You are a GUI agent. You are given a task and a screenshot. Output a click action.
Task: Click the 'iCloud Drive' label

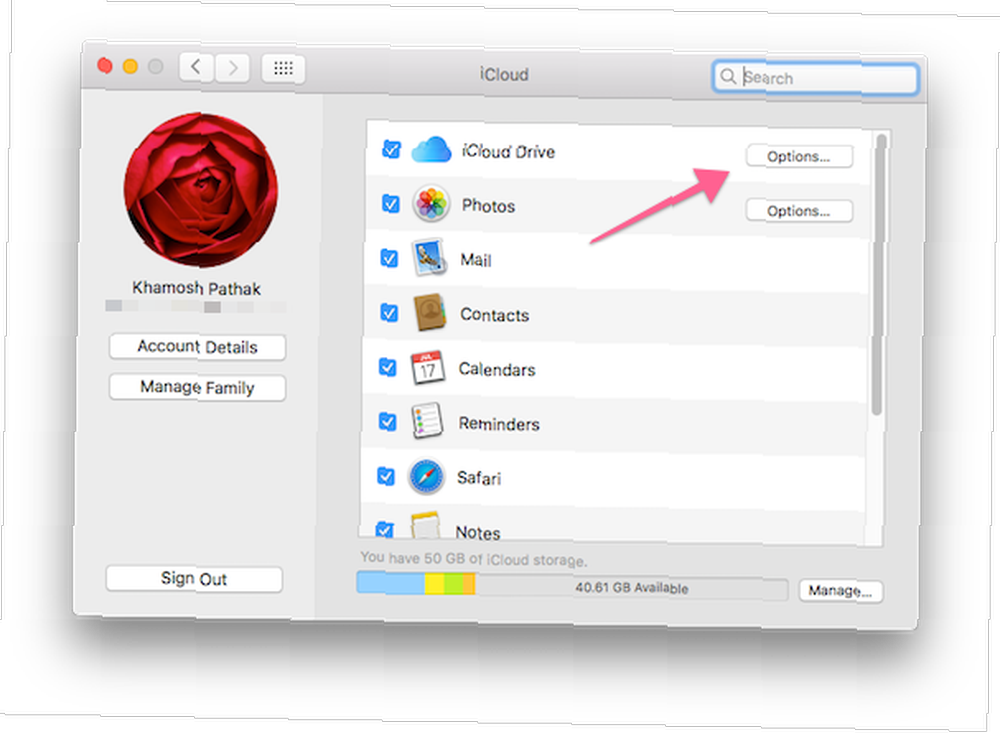508,152
